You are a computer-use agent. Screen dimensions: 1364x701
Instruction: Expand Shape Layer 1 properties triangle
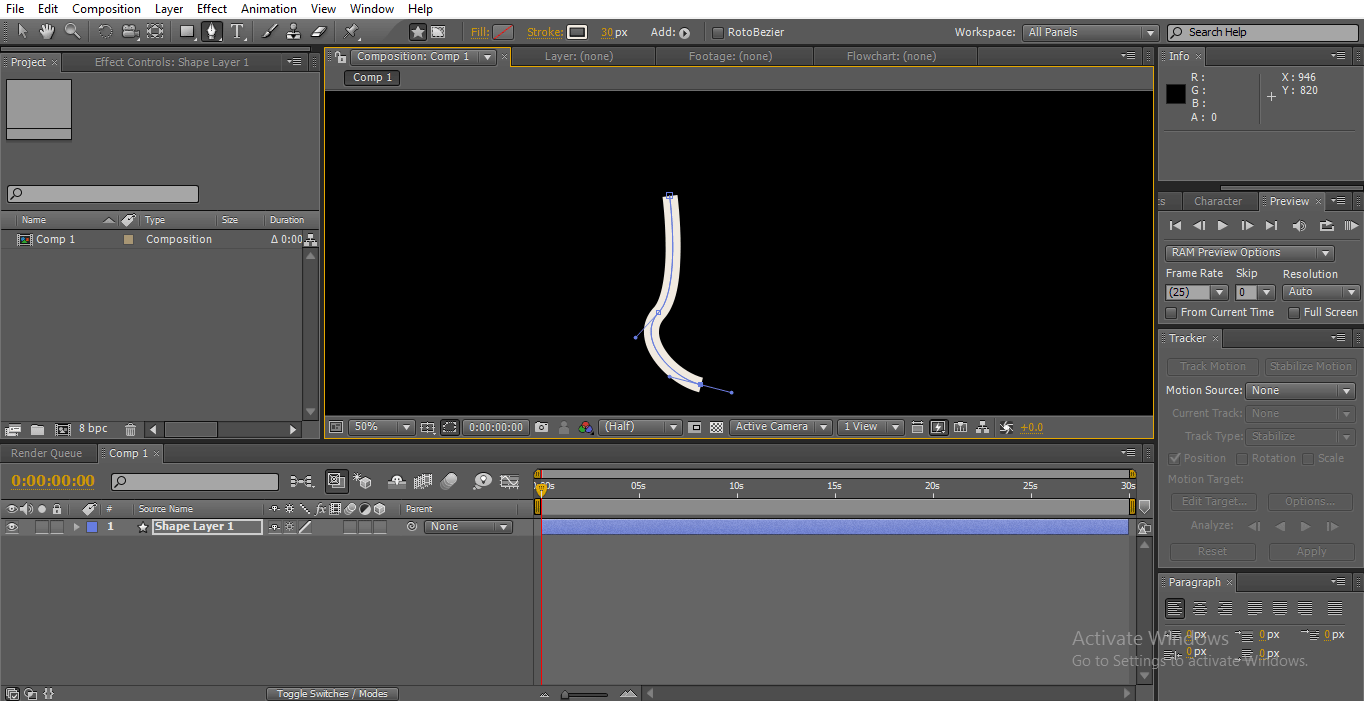[x=76, y=527]
